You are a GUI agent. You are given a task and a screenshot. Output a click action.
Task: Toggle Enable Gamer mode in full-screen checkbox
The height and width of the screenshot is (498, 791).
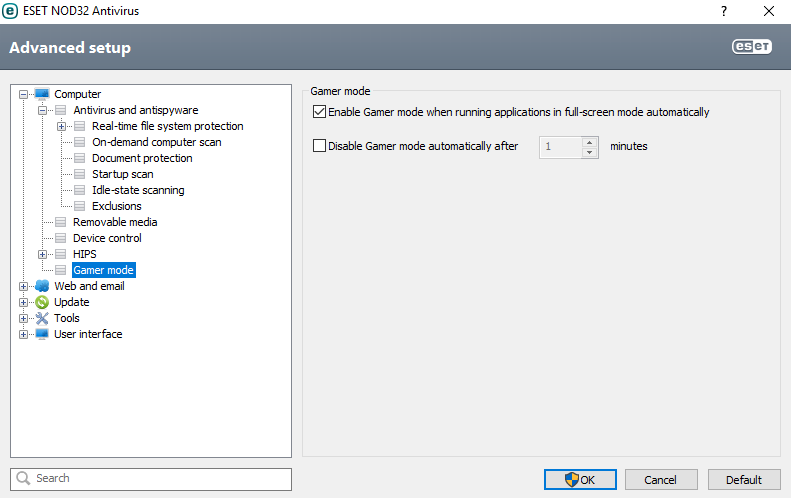[x=320, y=112]
